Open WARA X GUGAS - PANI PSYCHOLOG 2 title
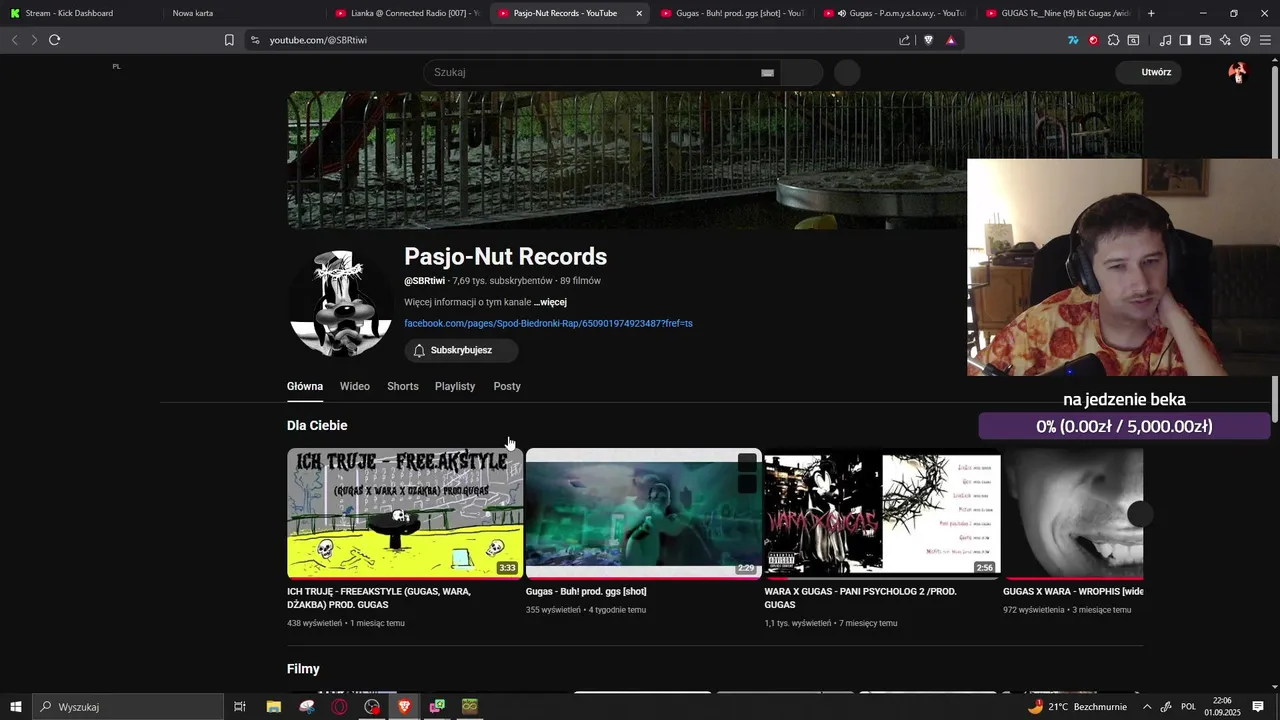The height and width of the screenshot is (720, 1280). [x=861, y=598]
